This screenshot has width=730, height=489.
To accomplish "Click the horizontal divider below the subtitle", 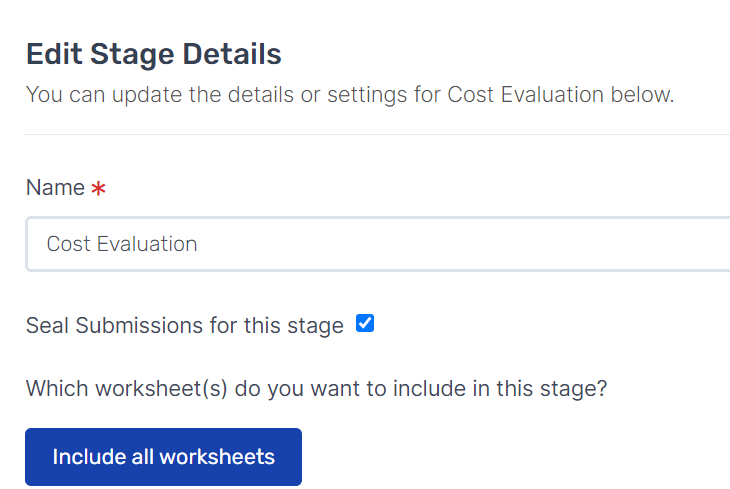I will click(x=378, y=135).
